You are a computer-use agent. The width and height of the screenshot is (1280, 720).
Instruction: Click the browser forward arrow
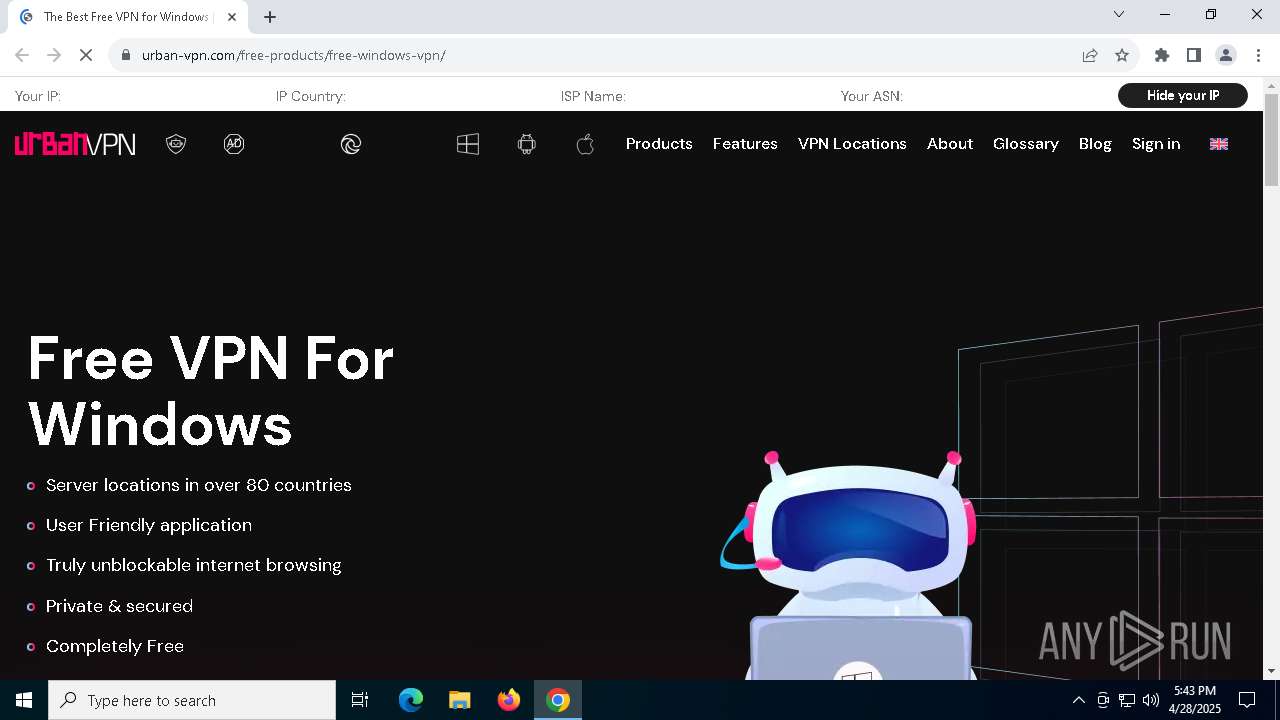[54, 55]
